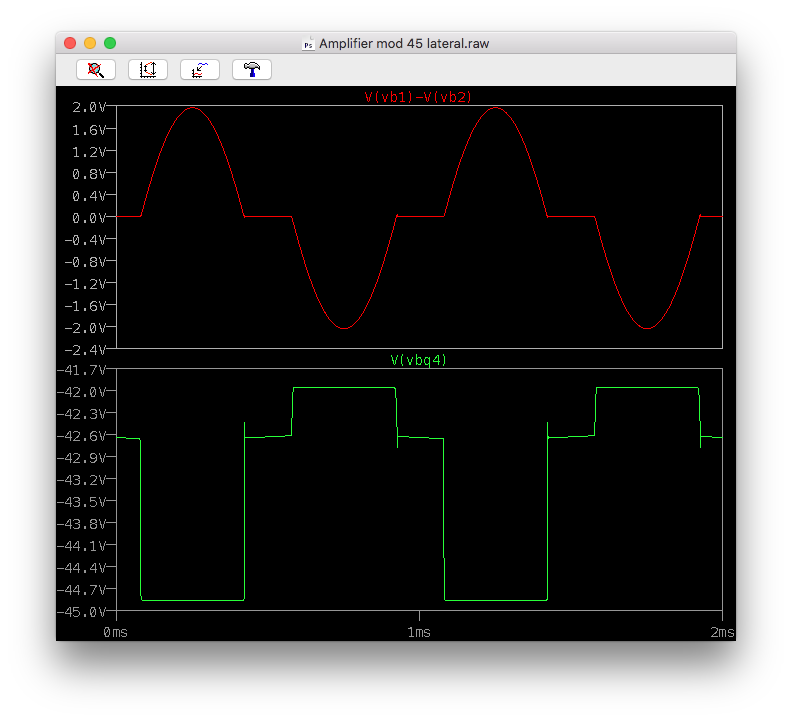
Task: Click the -2.0V vertical axis label
Action: pyautogui.click(x=86, y=328)
